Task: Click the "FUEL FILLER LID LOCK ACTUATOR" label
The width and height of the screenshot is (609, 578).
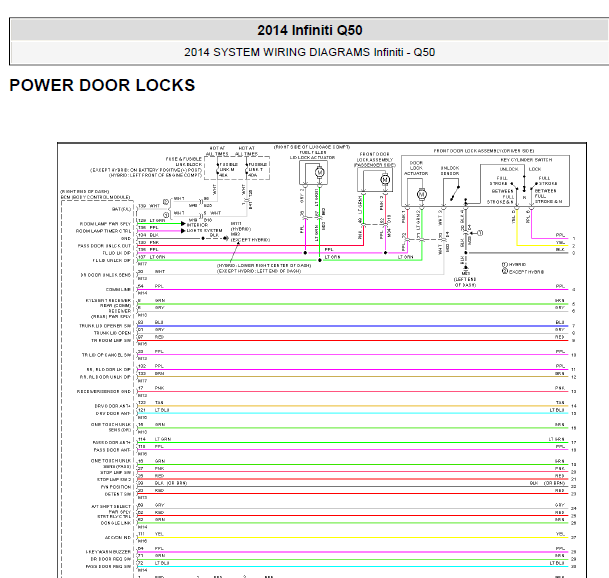Action: (x=312, y=155)
